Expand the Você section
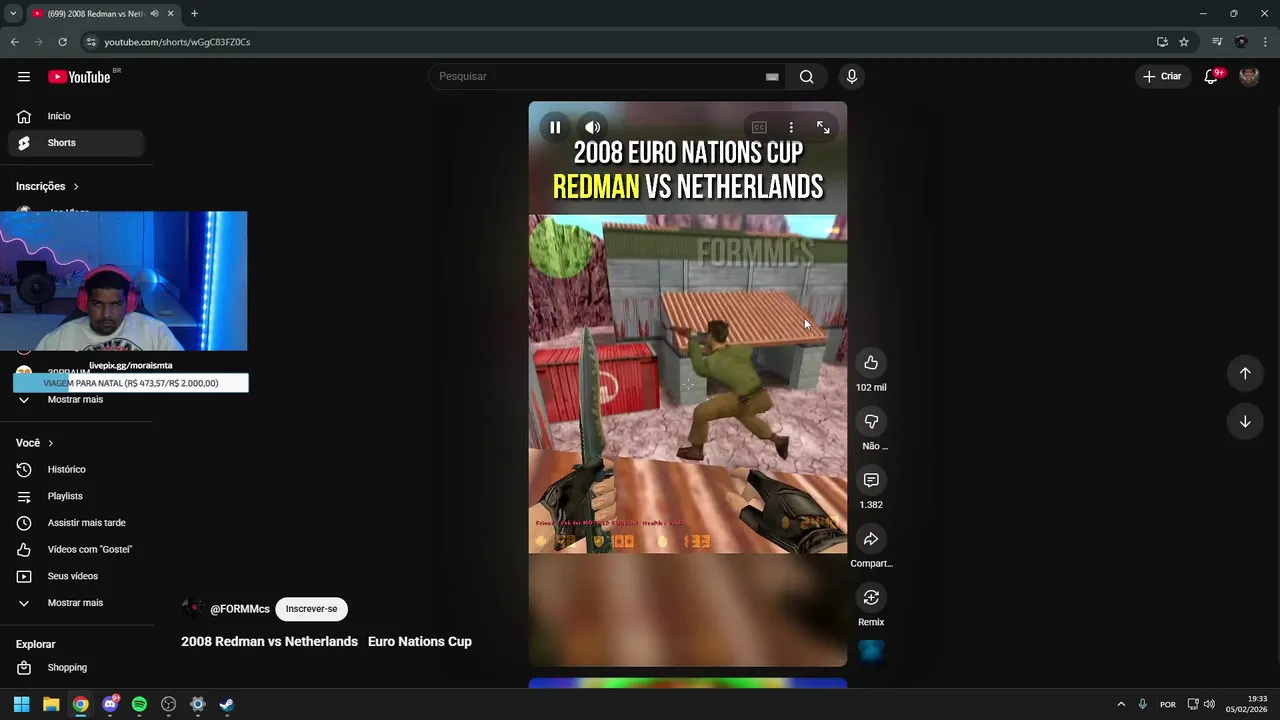Viewport: 1280px width, 720px height. [x=35, y=443]
